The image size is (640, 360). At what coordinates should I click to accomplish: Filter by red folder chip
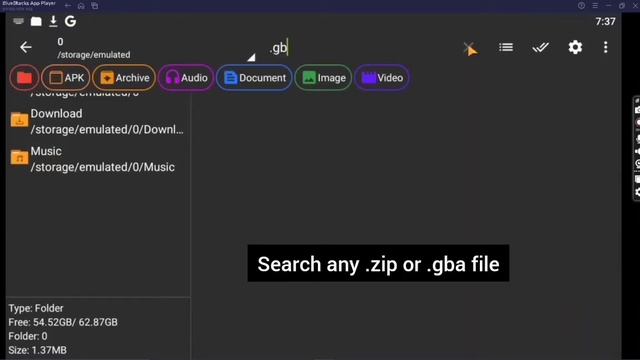click(24, 78)
